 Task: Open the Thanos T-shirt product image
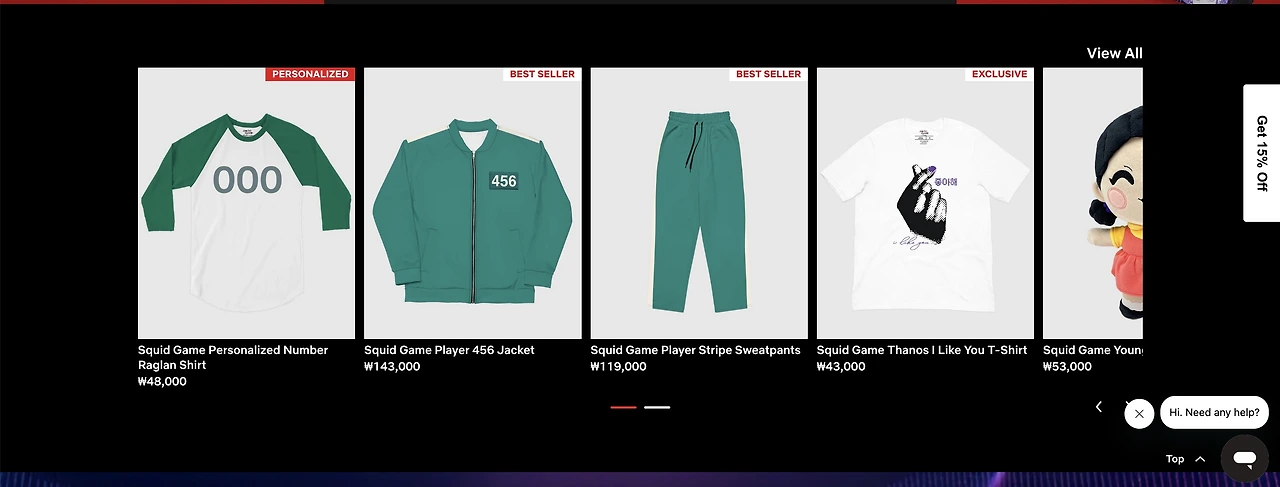[x=925, y=203]
